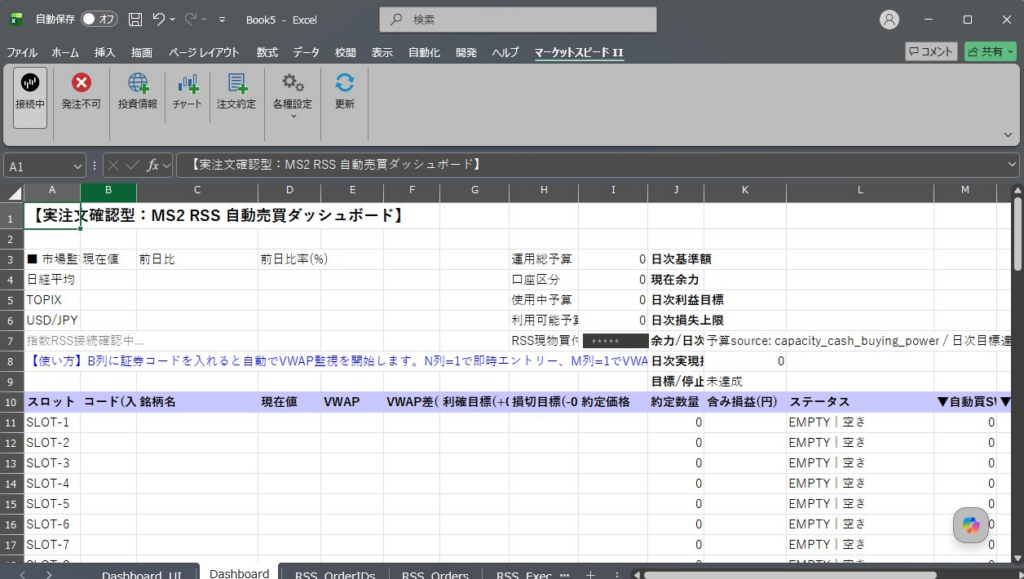Open the redo history dropdown arrow
1024x579 pixels.
[x=204, y=20]
